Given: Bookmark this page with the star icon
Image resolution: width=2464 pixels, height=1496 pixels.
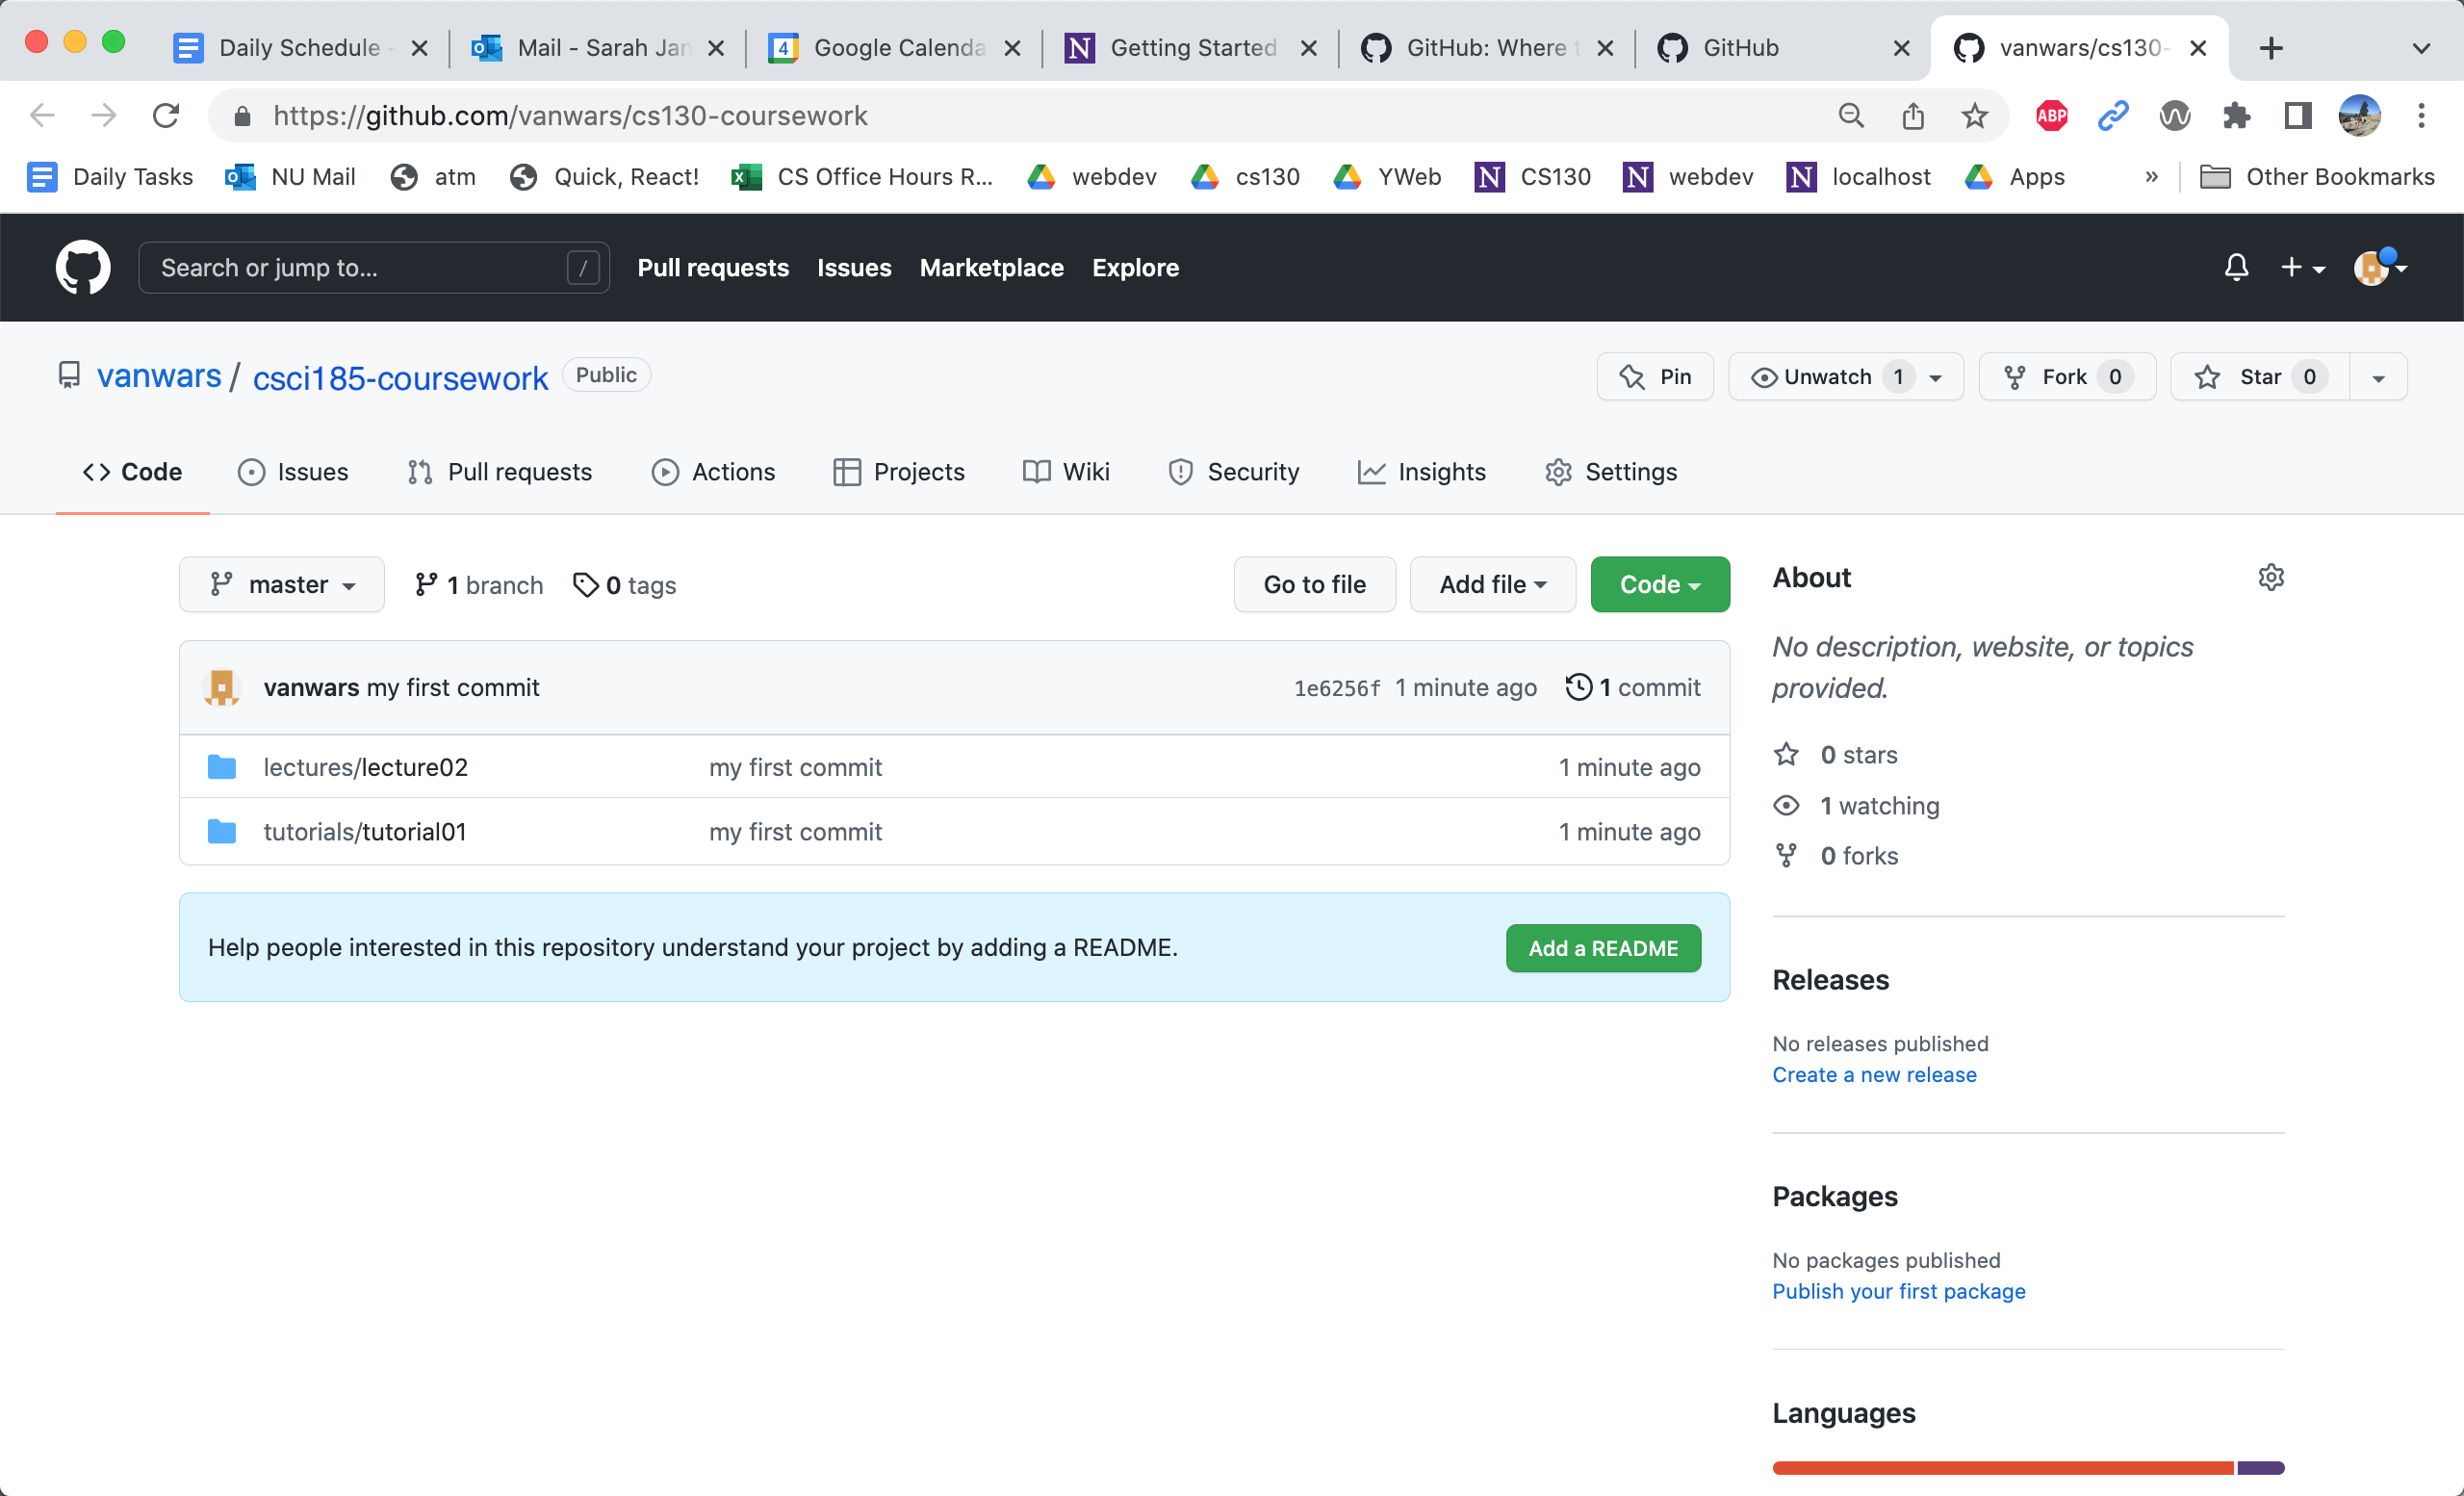Looking at the screenshot, I should tap(1974, 116).
